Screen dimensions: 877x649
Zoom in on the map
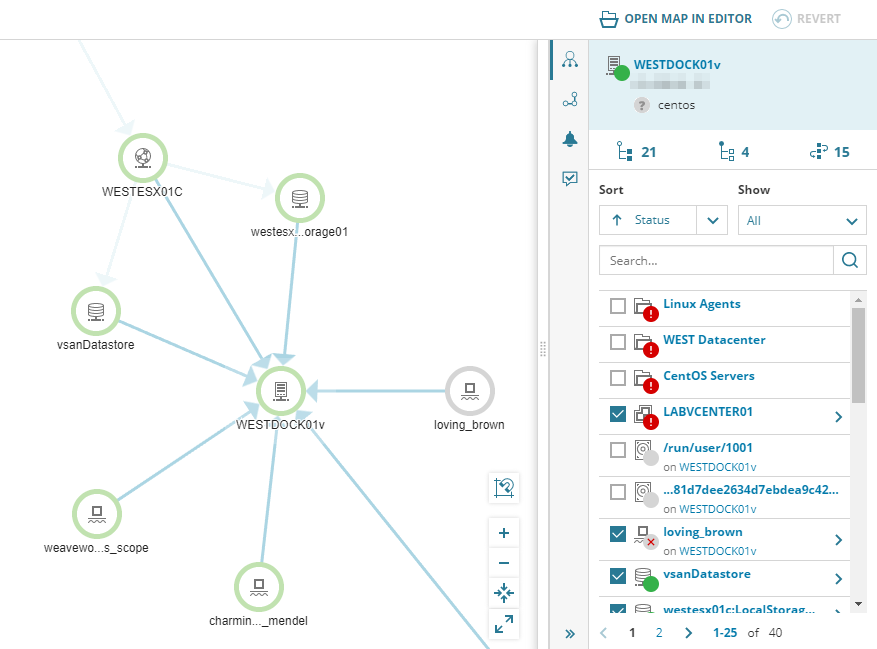504,533
